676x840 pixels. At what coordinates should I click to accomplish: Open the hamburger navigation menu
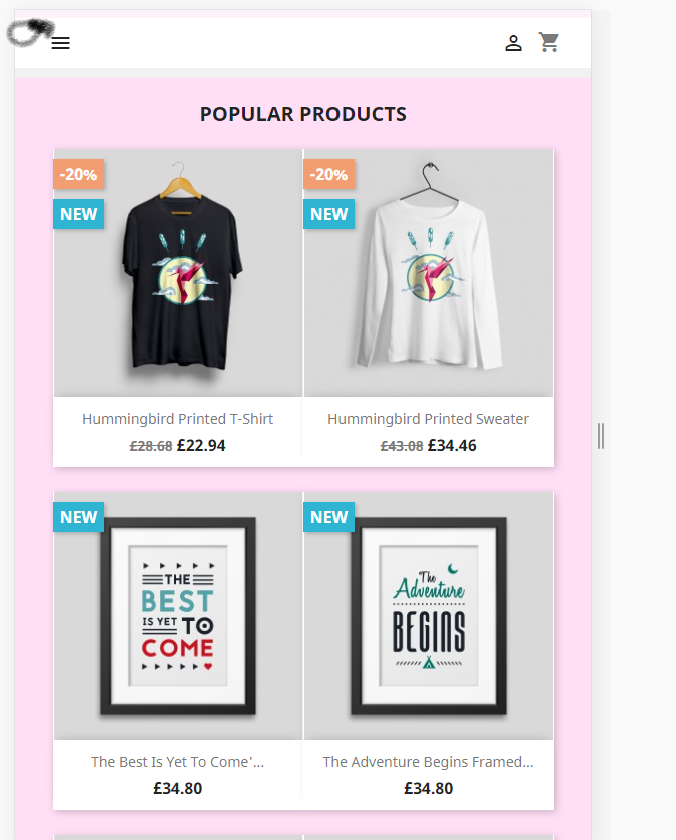coord(61,43)
